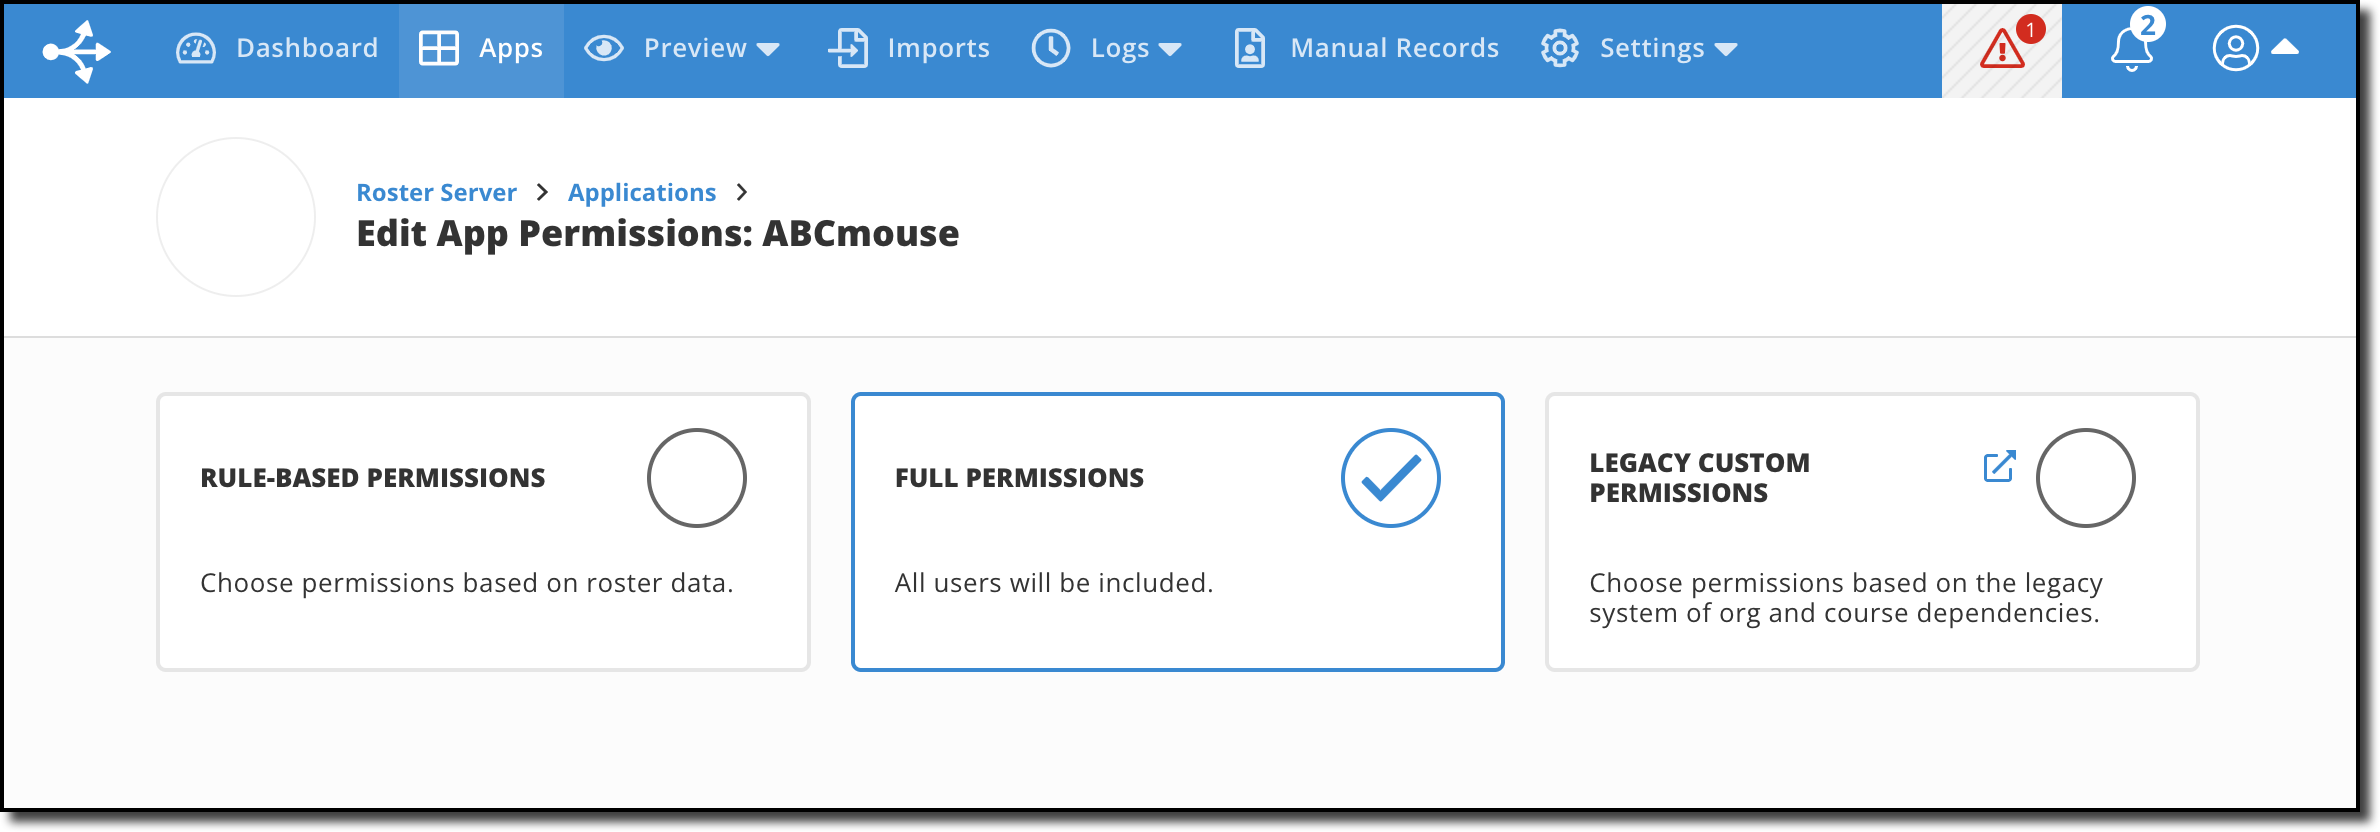Viewport: 2380px width, 832px height.
Task: Open the Roster Server breadcrumb link
Action: [437, 192]
